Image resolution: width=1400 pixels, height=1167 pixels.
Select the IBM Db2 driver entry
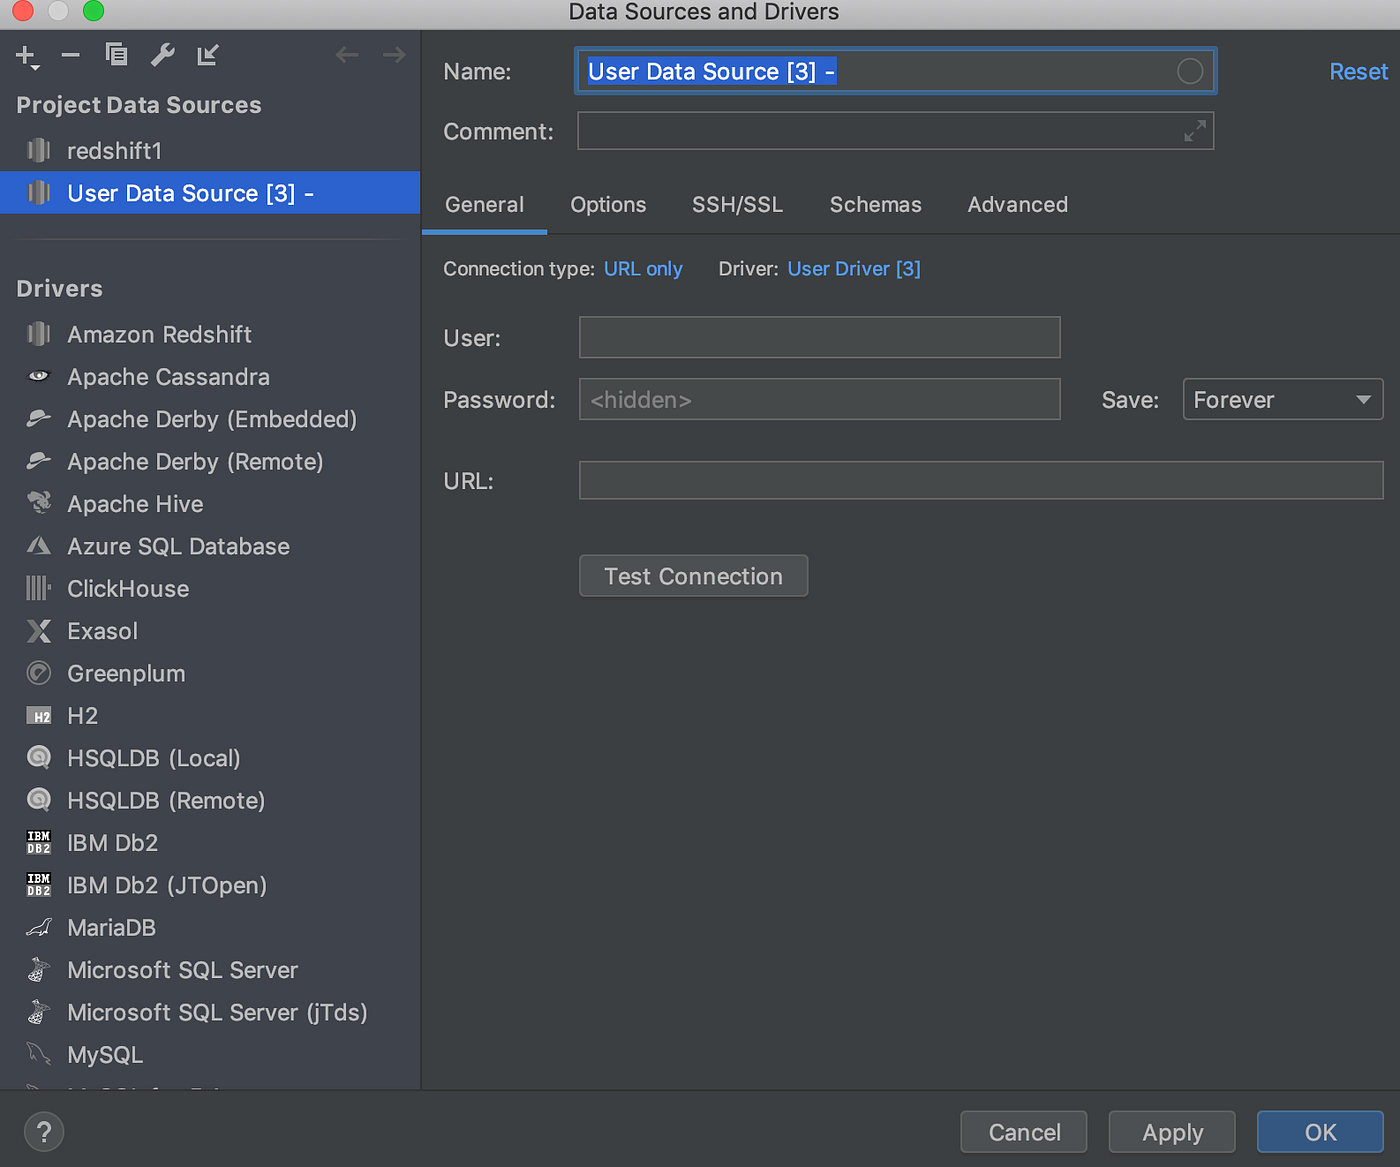(112, 842)
